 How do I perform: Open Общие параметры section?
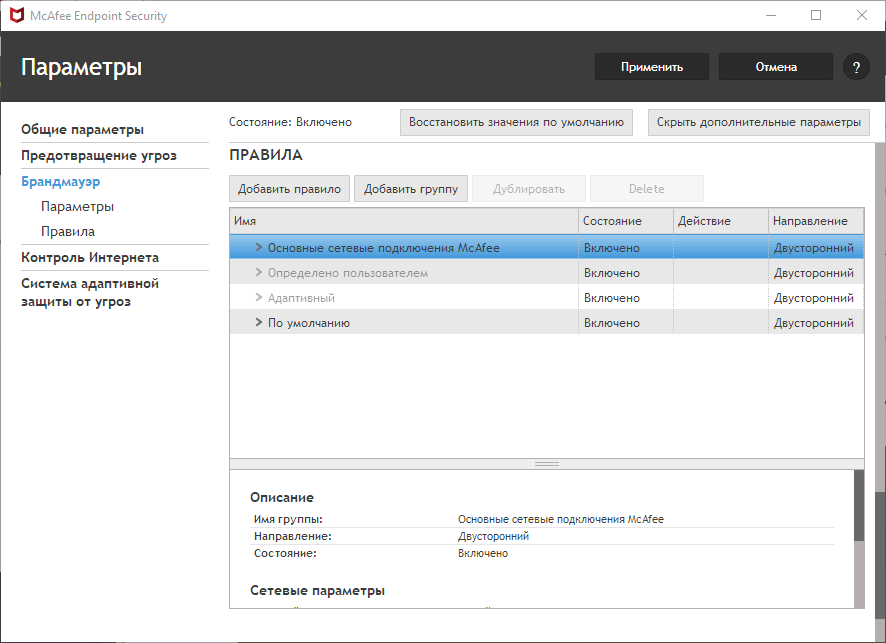tap(82, 129)
